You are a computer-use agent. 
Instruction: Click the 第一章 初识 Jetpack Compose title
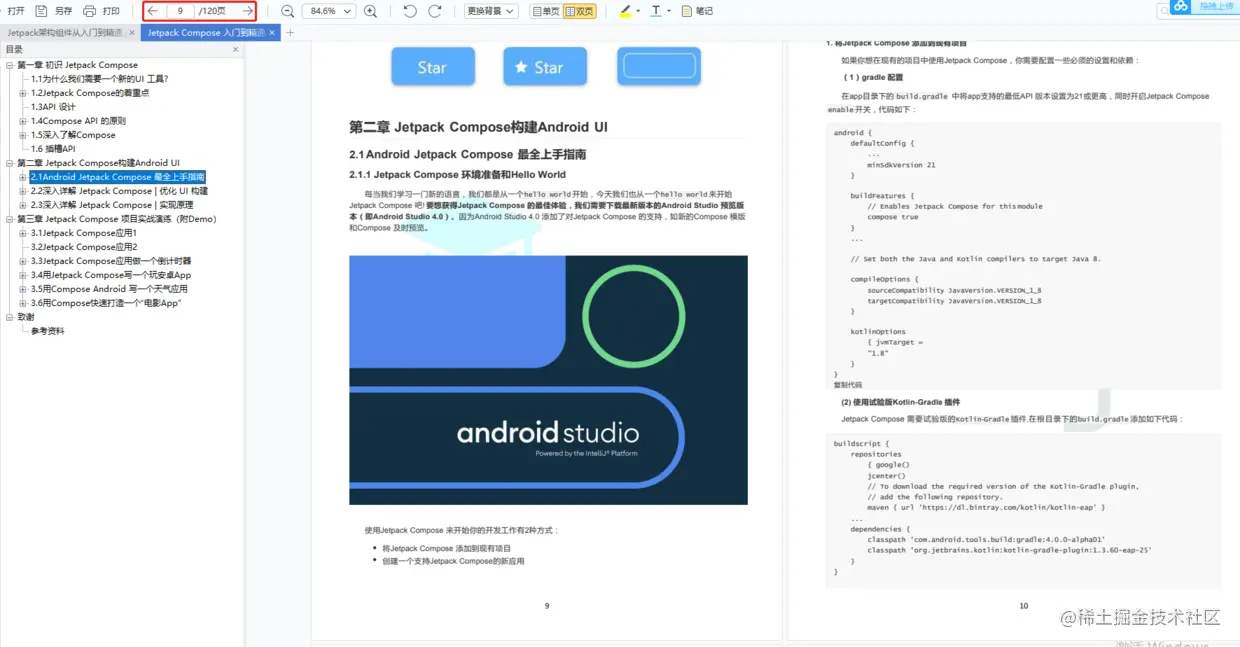(x=77, y=65)
